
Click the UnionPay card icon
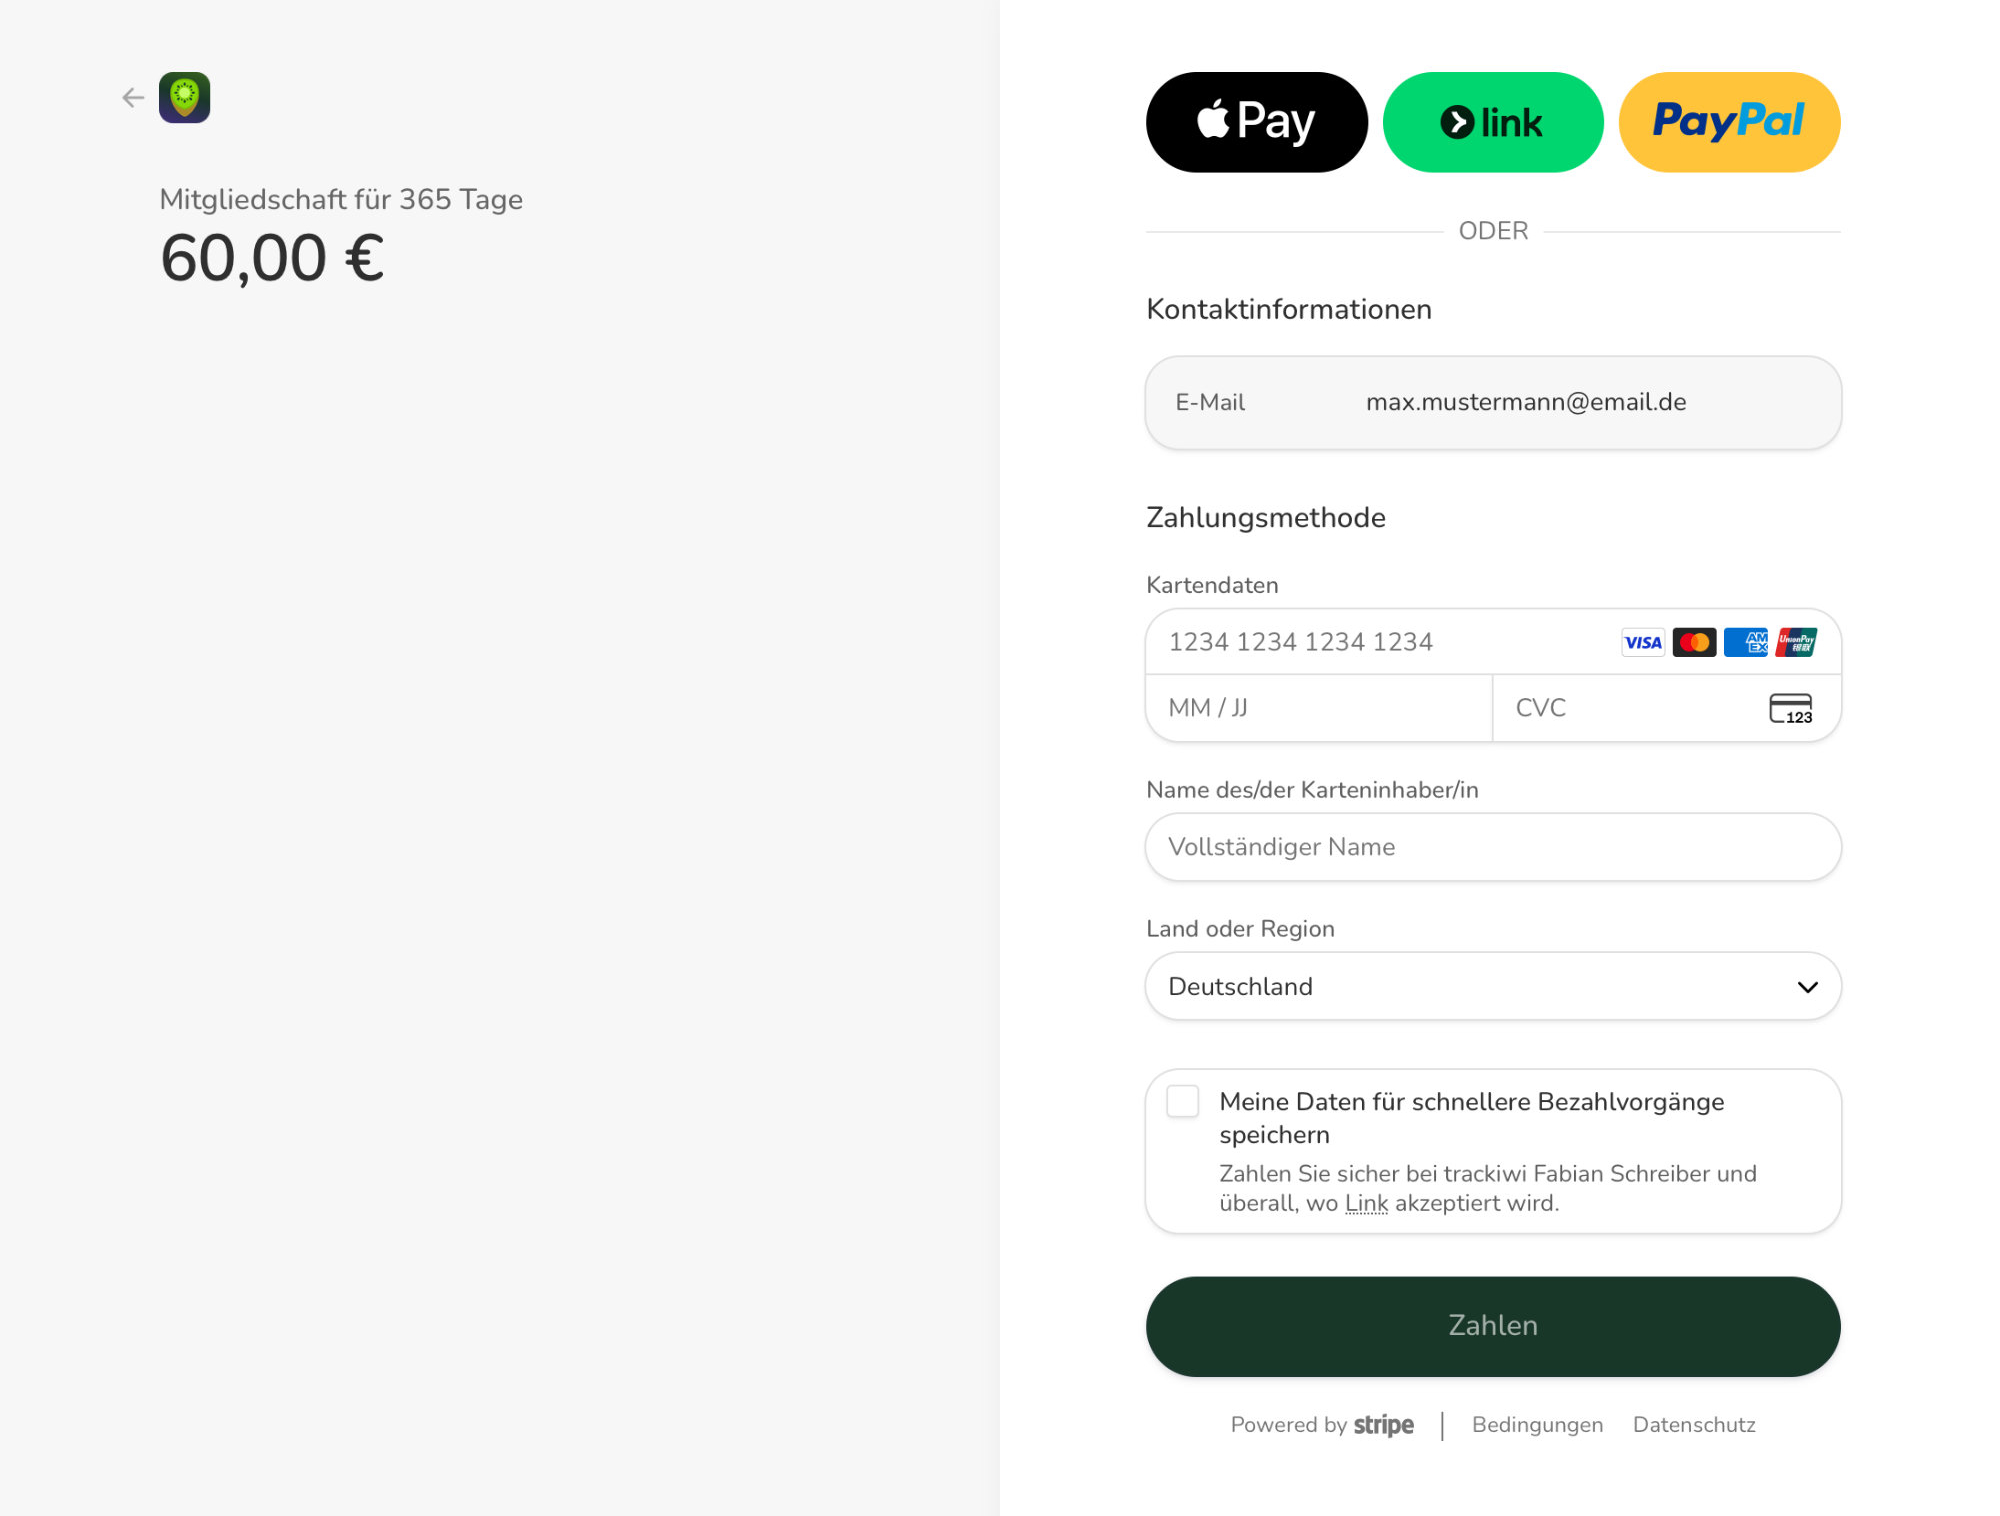click(1797, 643)
